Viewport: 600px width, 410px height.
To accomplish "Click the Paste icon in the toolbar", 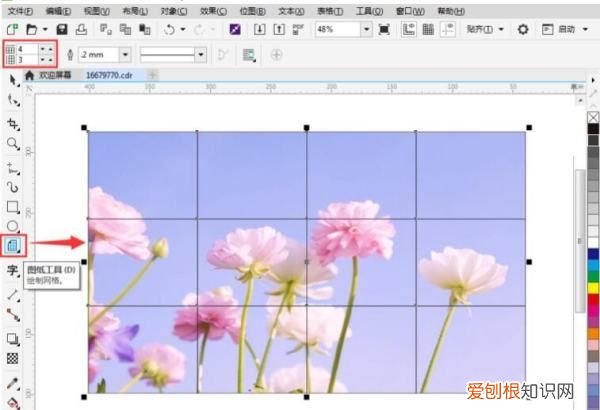I will tap(145, 29).
